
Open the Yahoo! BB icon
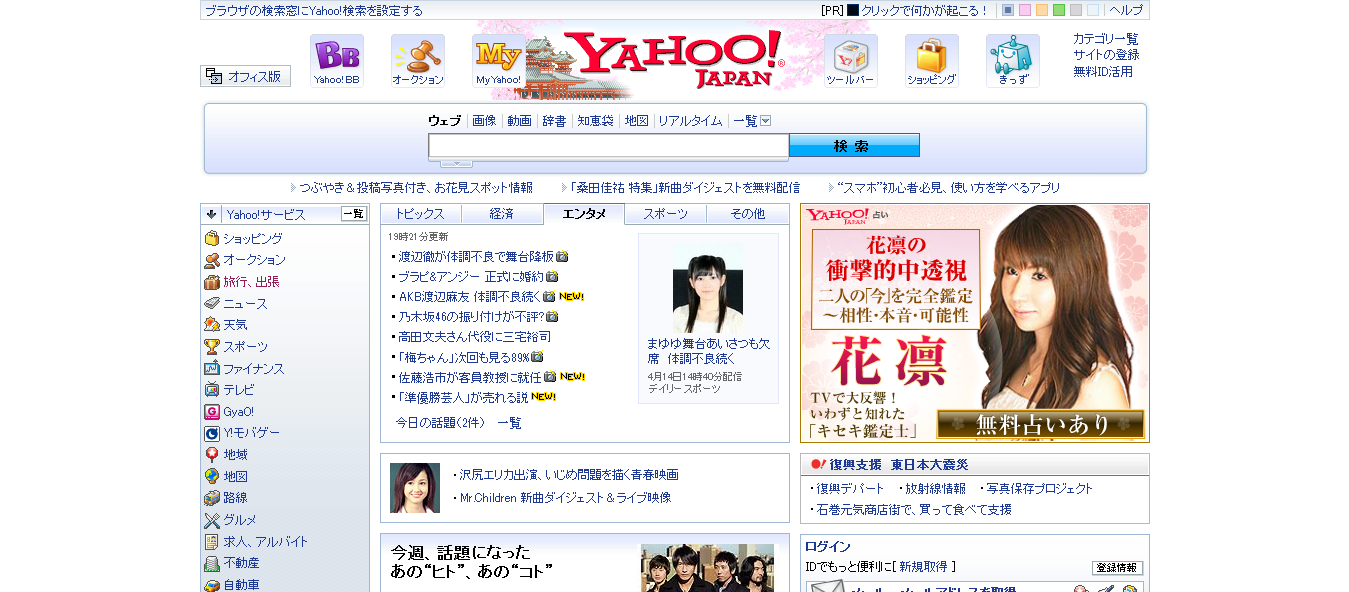point(336,61)
